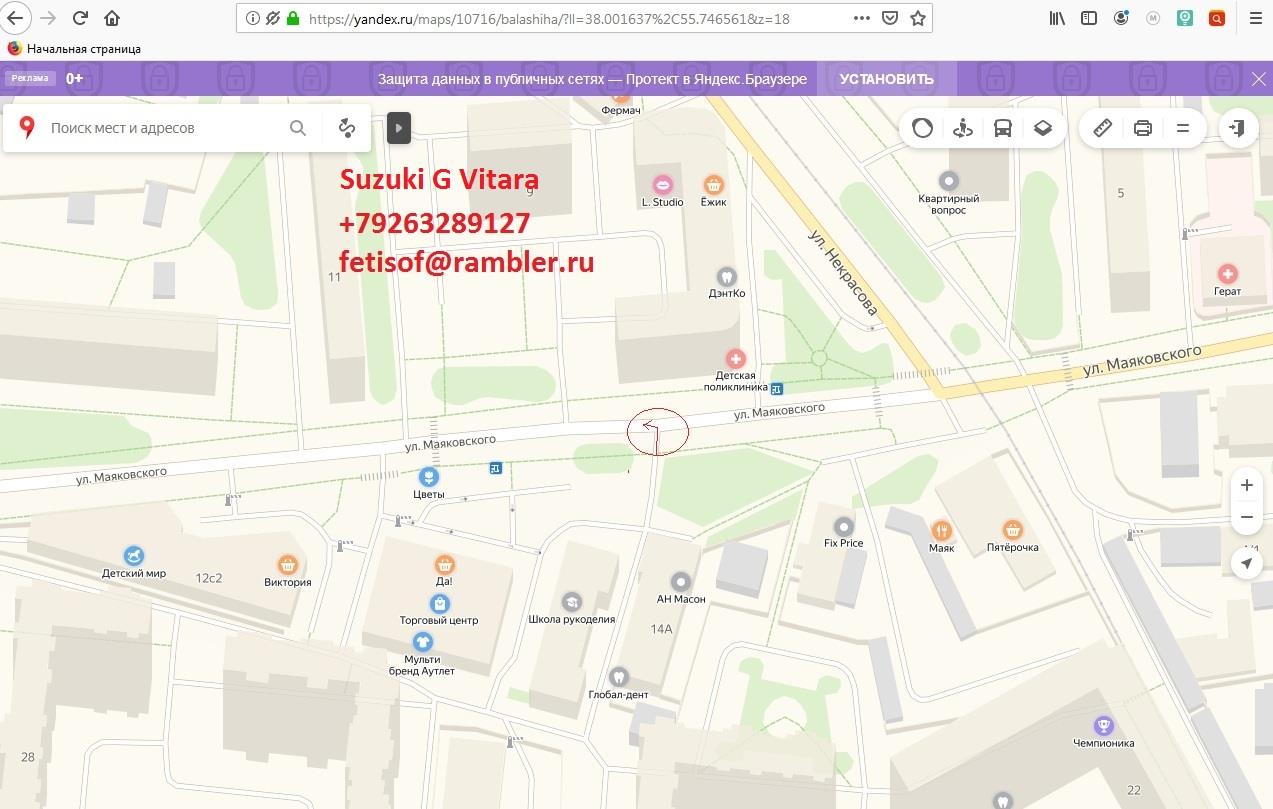Close the purple ad banner
The image size is (1273, 809).
tap(1259, 79)
